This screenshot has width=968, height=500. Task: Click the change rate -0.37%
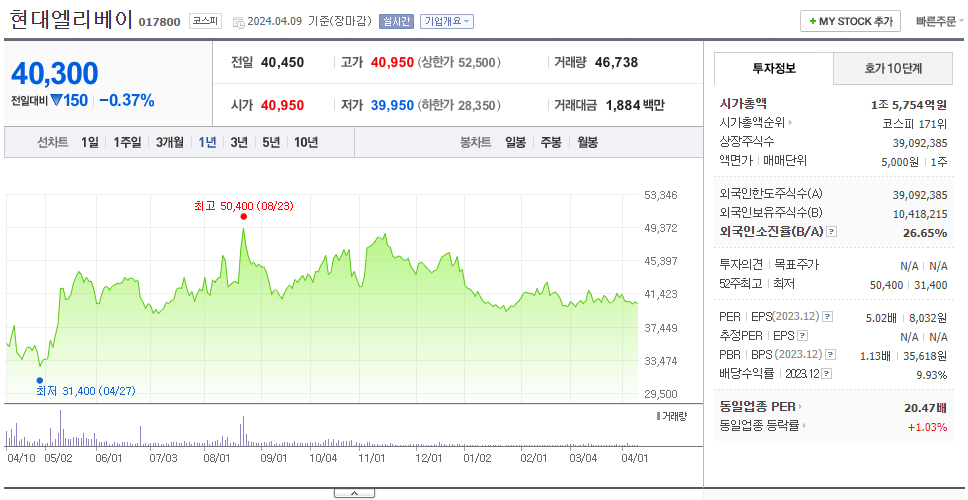127,101
